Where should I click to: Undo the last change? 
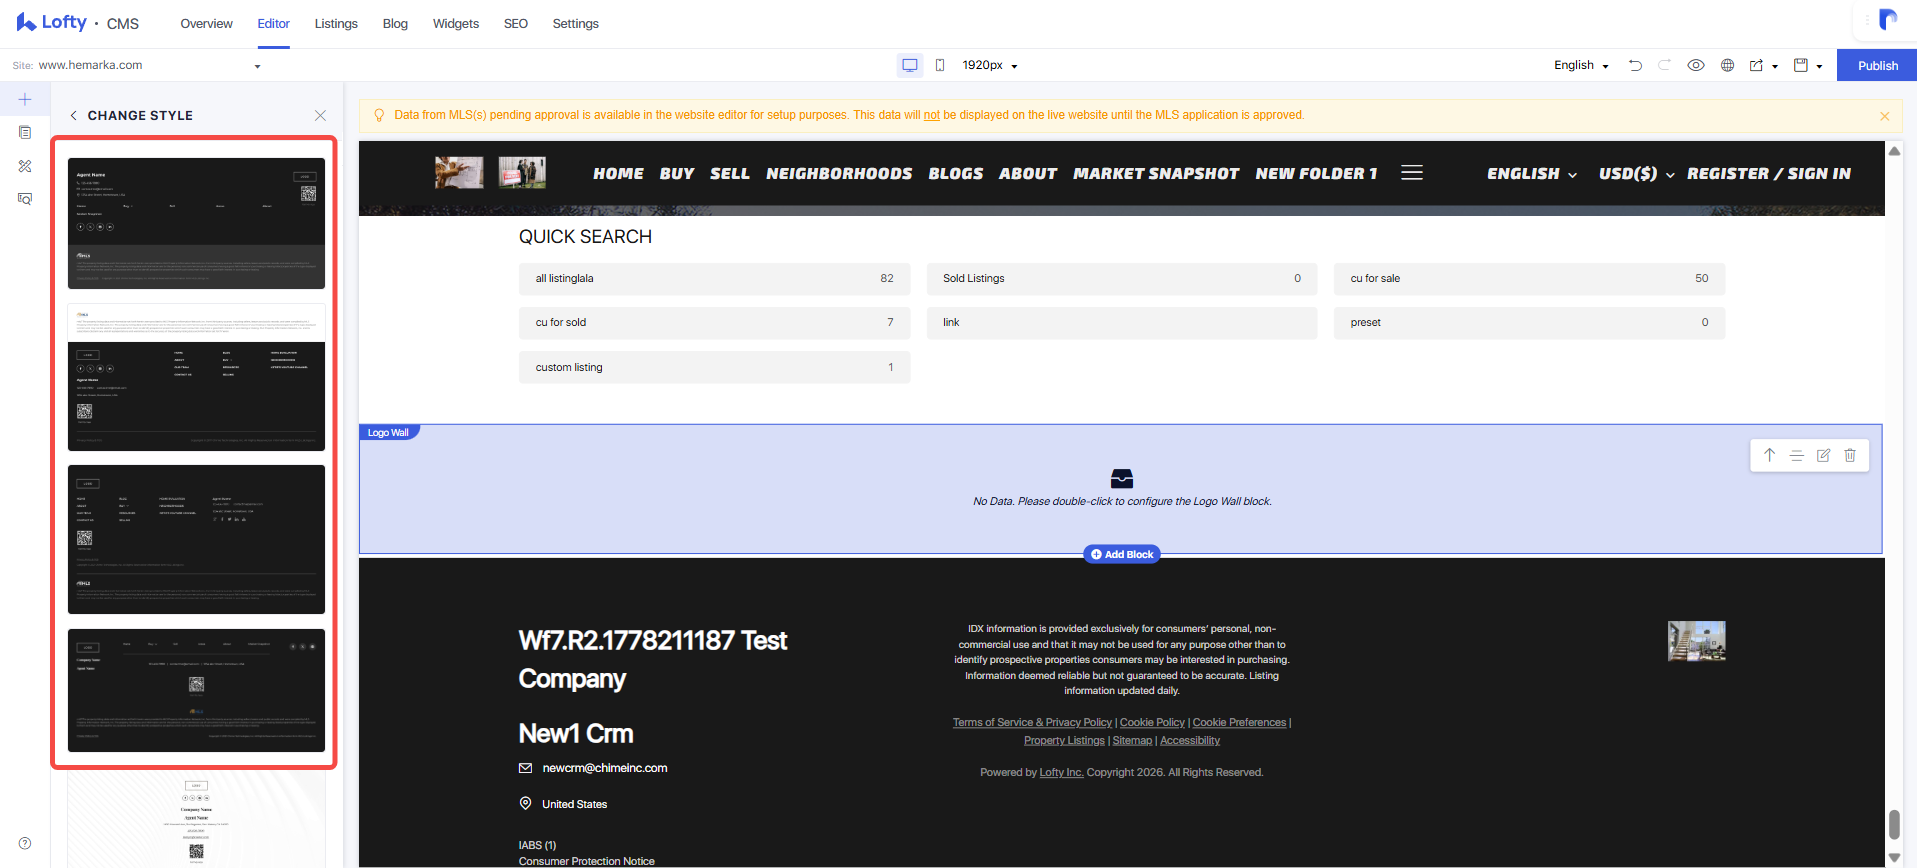tap(1635, 65)
